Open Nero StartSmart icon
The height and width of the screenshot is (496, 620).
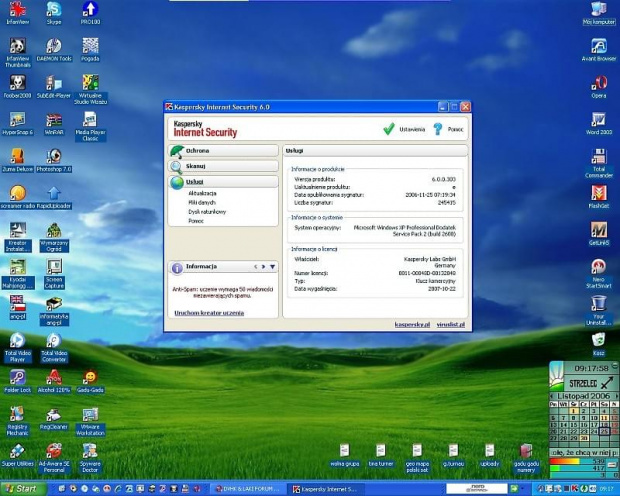[x=599, y=274]
